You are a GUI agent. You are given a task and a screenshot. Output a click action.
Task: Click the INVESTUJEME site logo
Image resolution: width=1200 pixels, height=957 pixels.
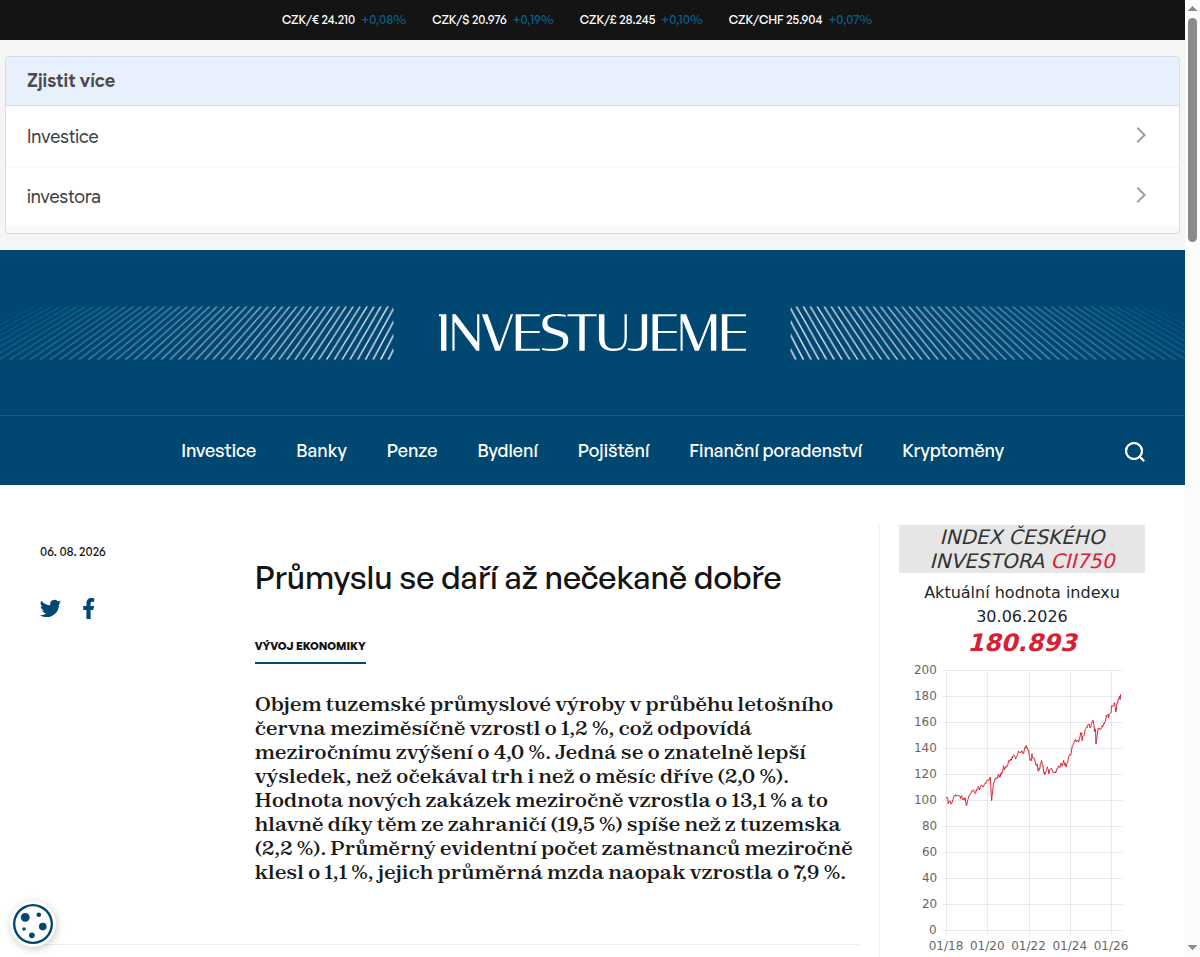point(593,333)
